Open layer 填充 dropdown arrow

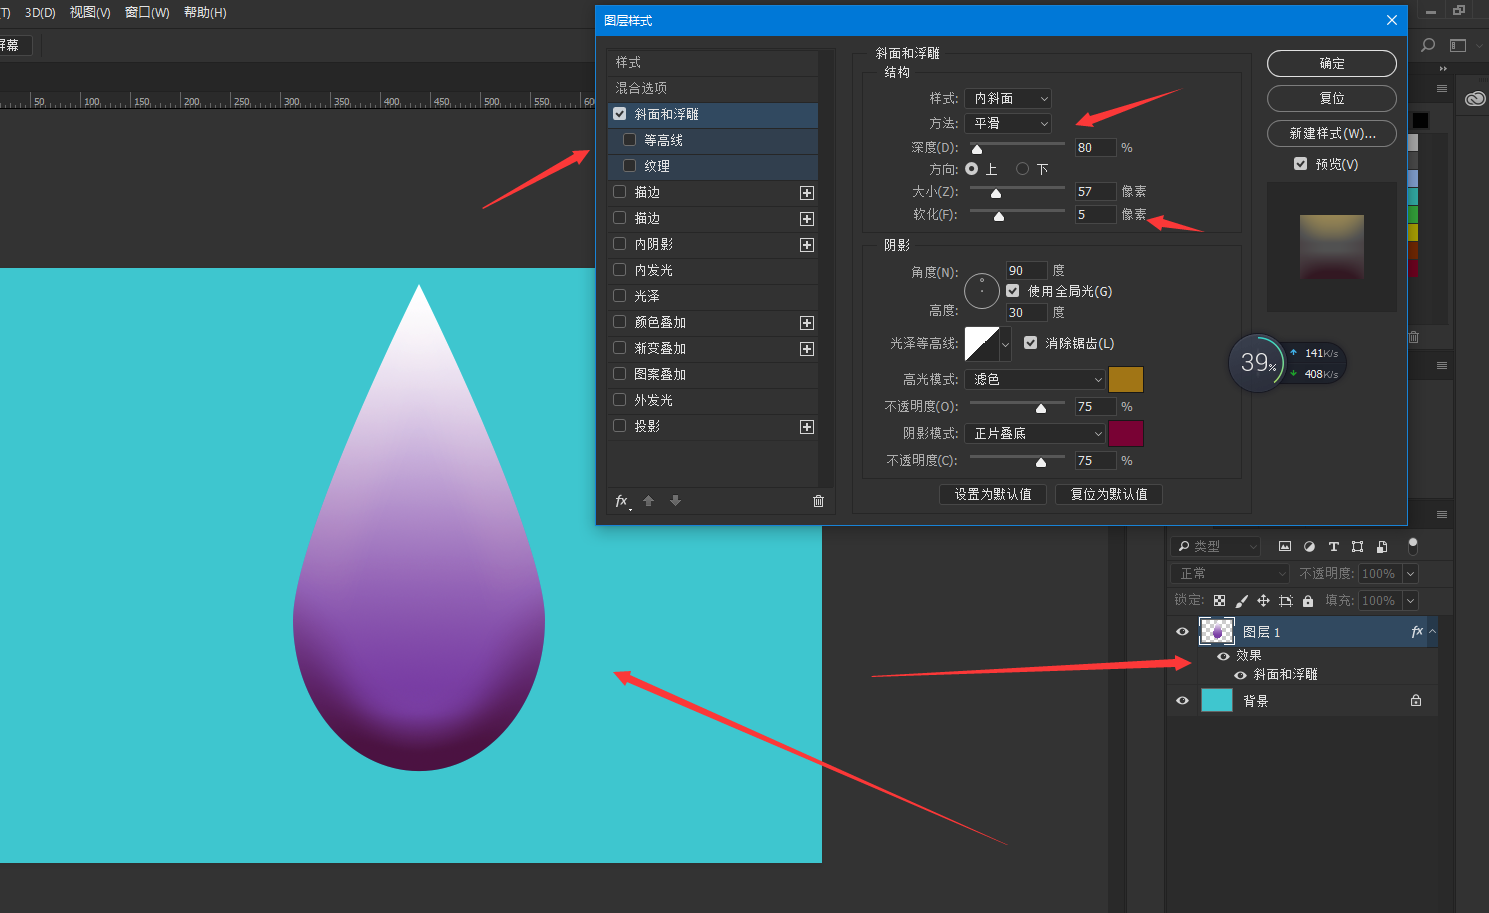click(x=1410, y=600)
